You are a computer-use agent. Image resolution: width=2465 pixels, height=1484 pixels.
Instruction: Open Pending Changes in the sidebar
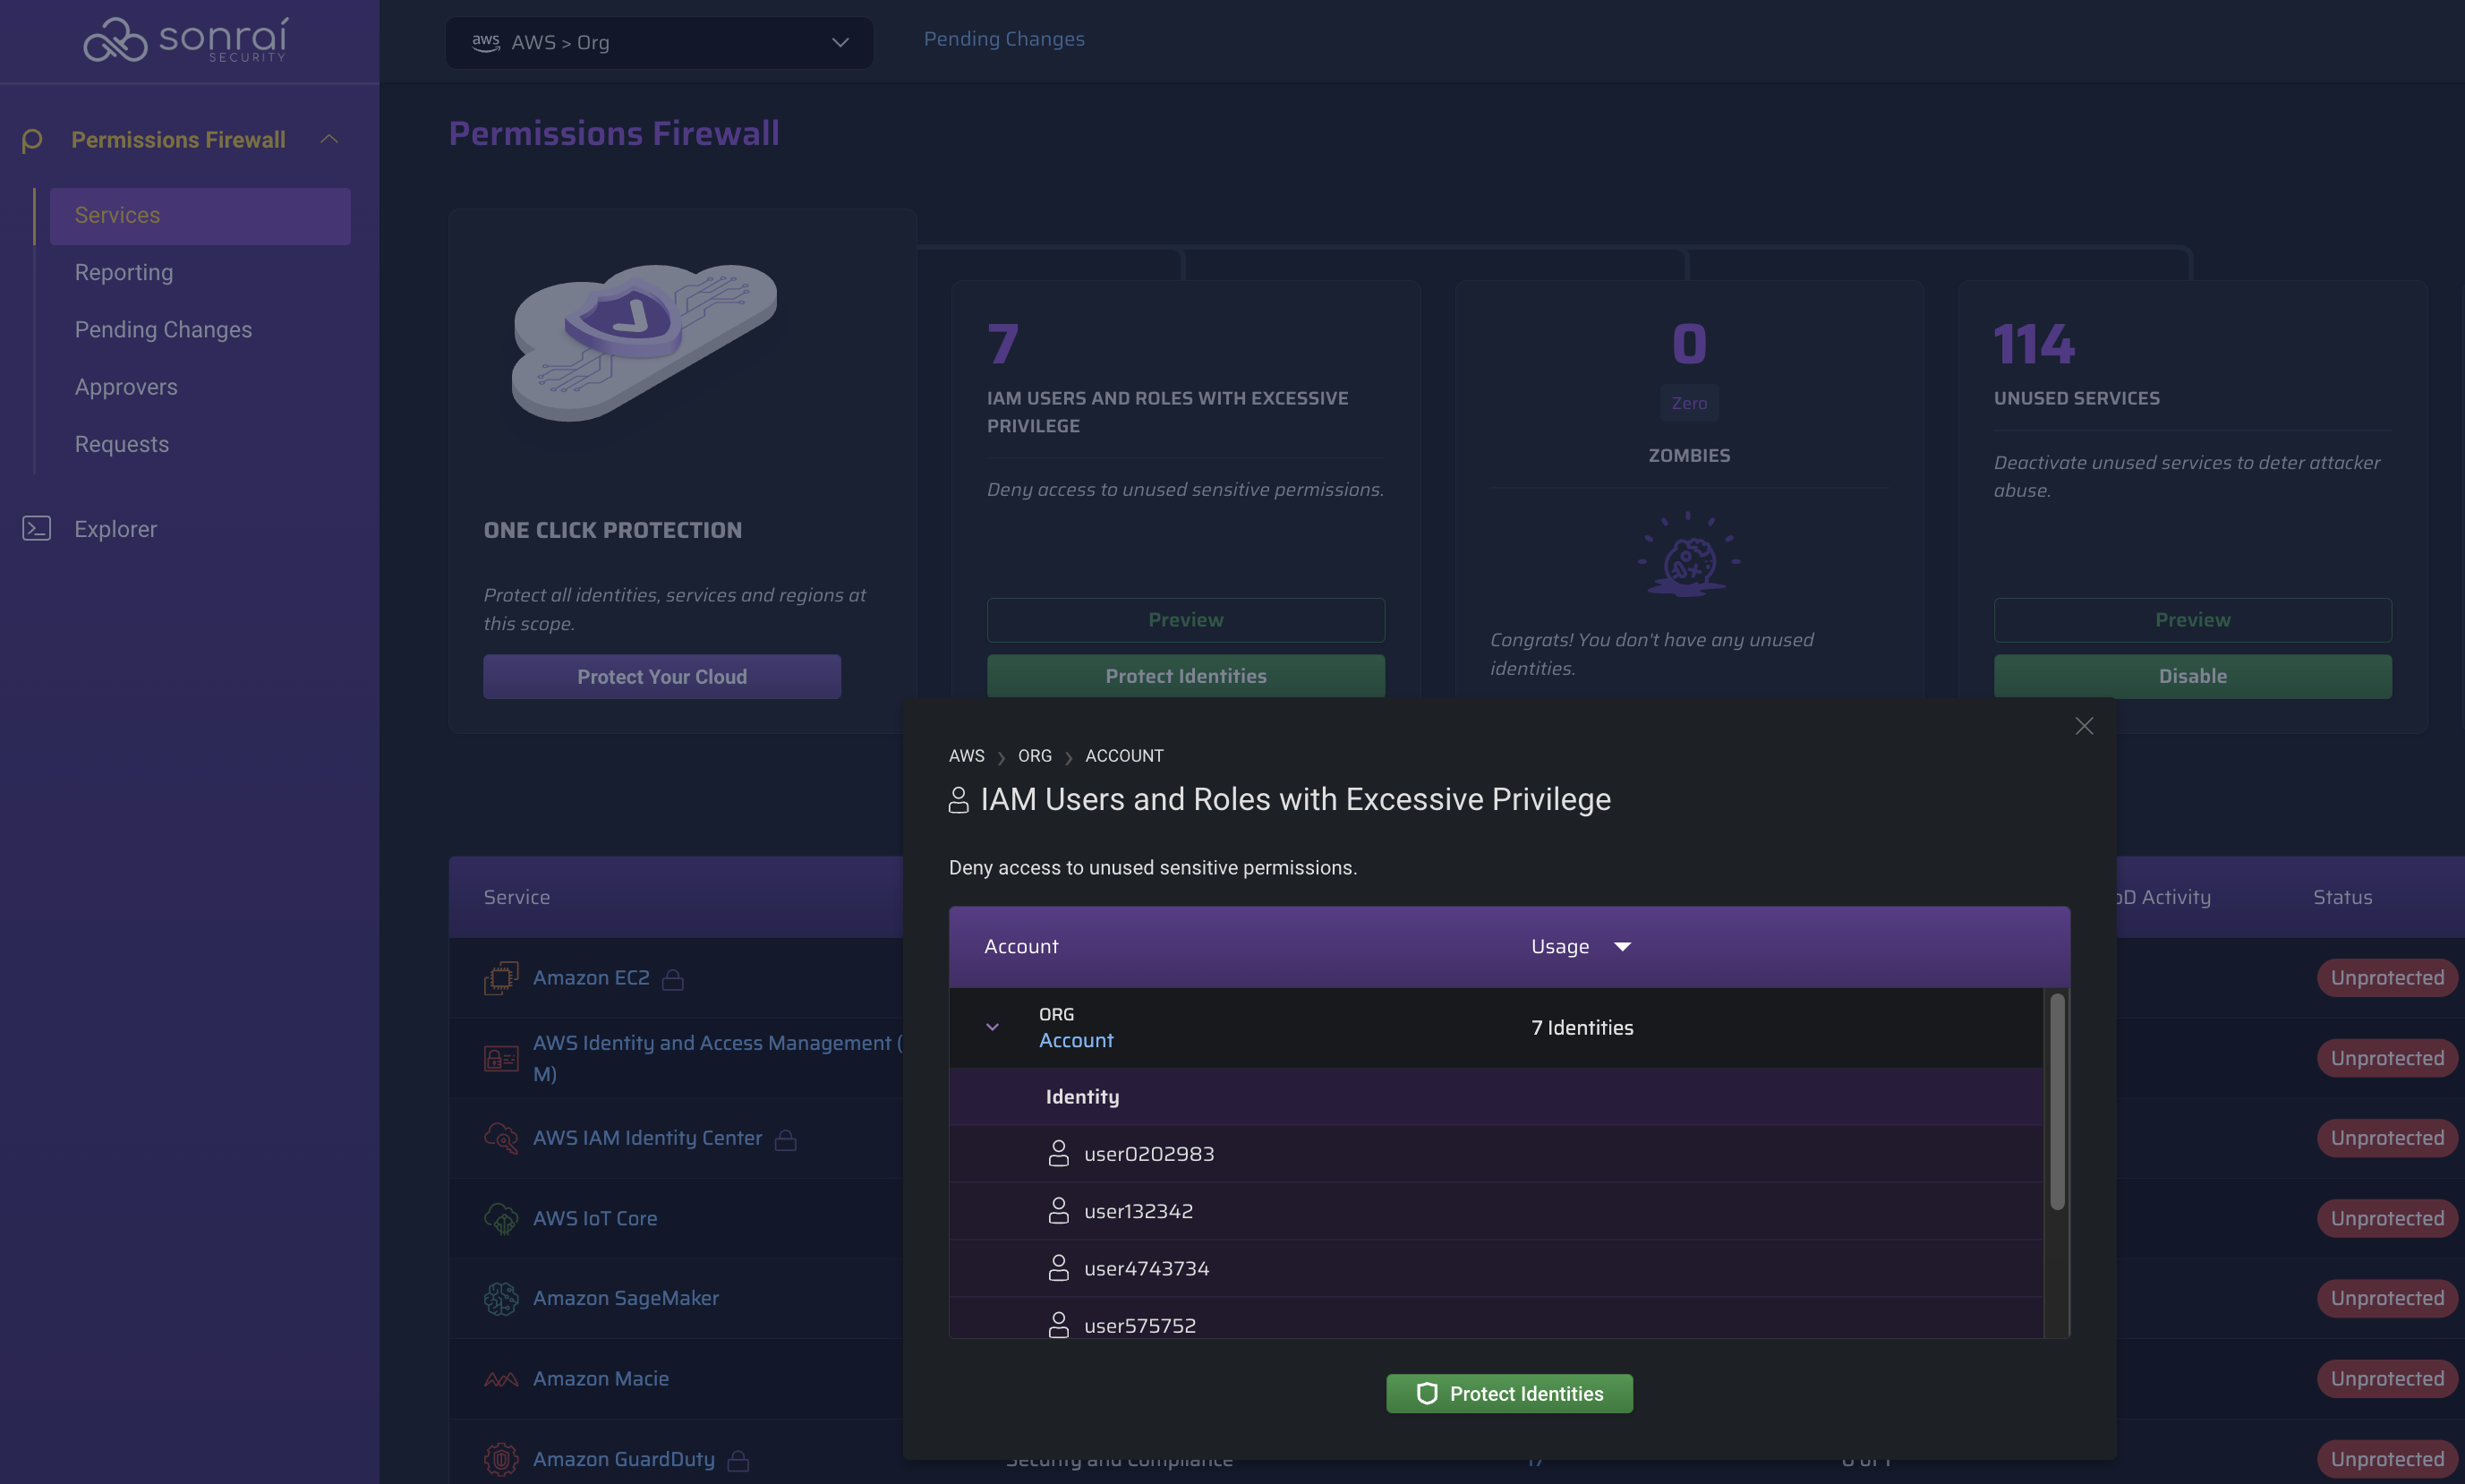pyautogui.click(x=163, y=330)
